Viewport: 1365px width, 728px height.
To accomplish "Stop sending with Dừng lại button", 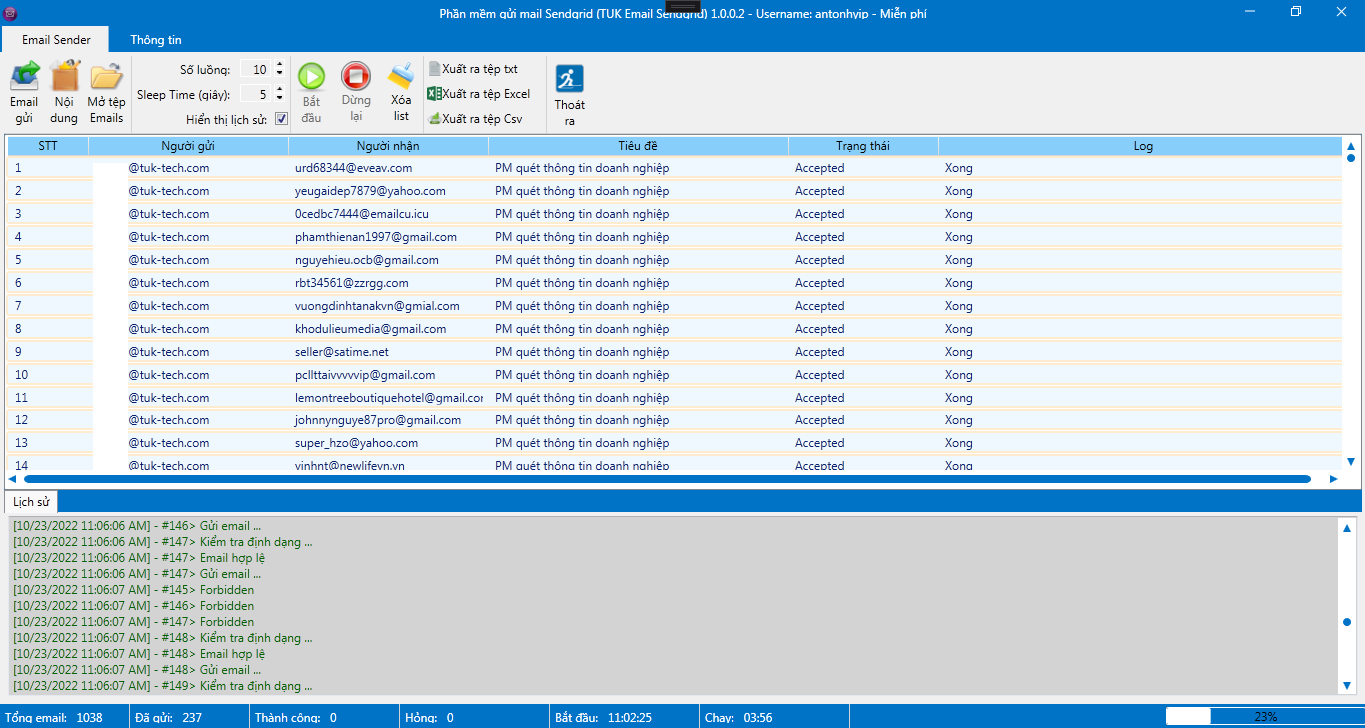I will [356, 92].
